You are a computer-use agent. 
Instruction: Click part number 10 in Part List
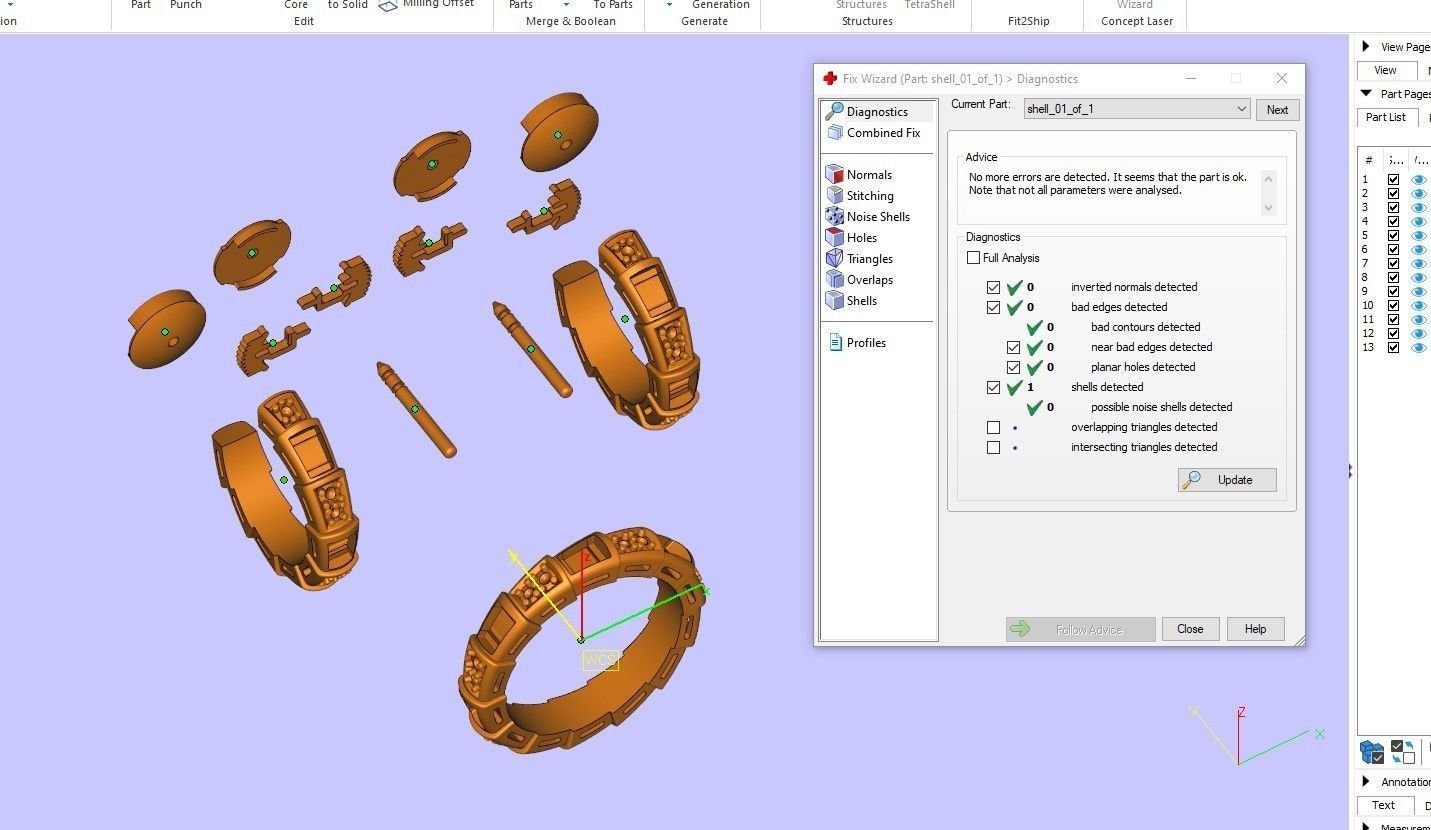[1368, 306]
